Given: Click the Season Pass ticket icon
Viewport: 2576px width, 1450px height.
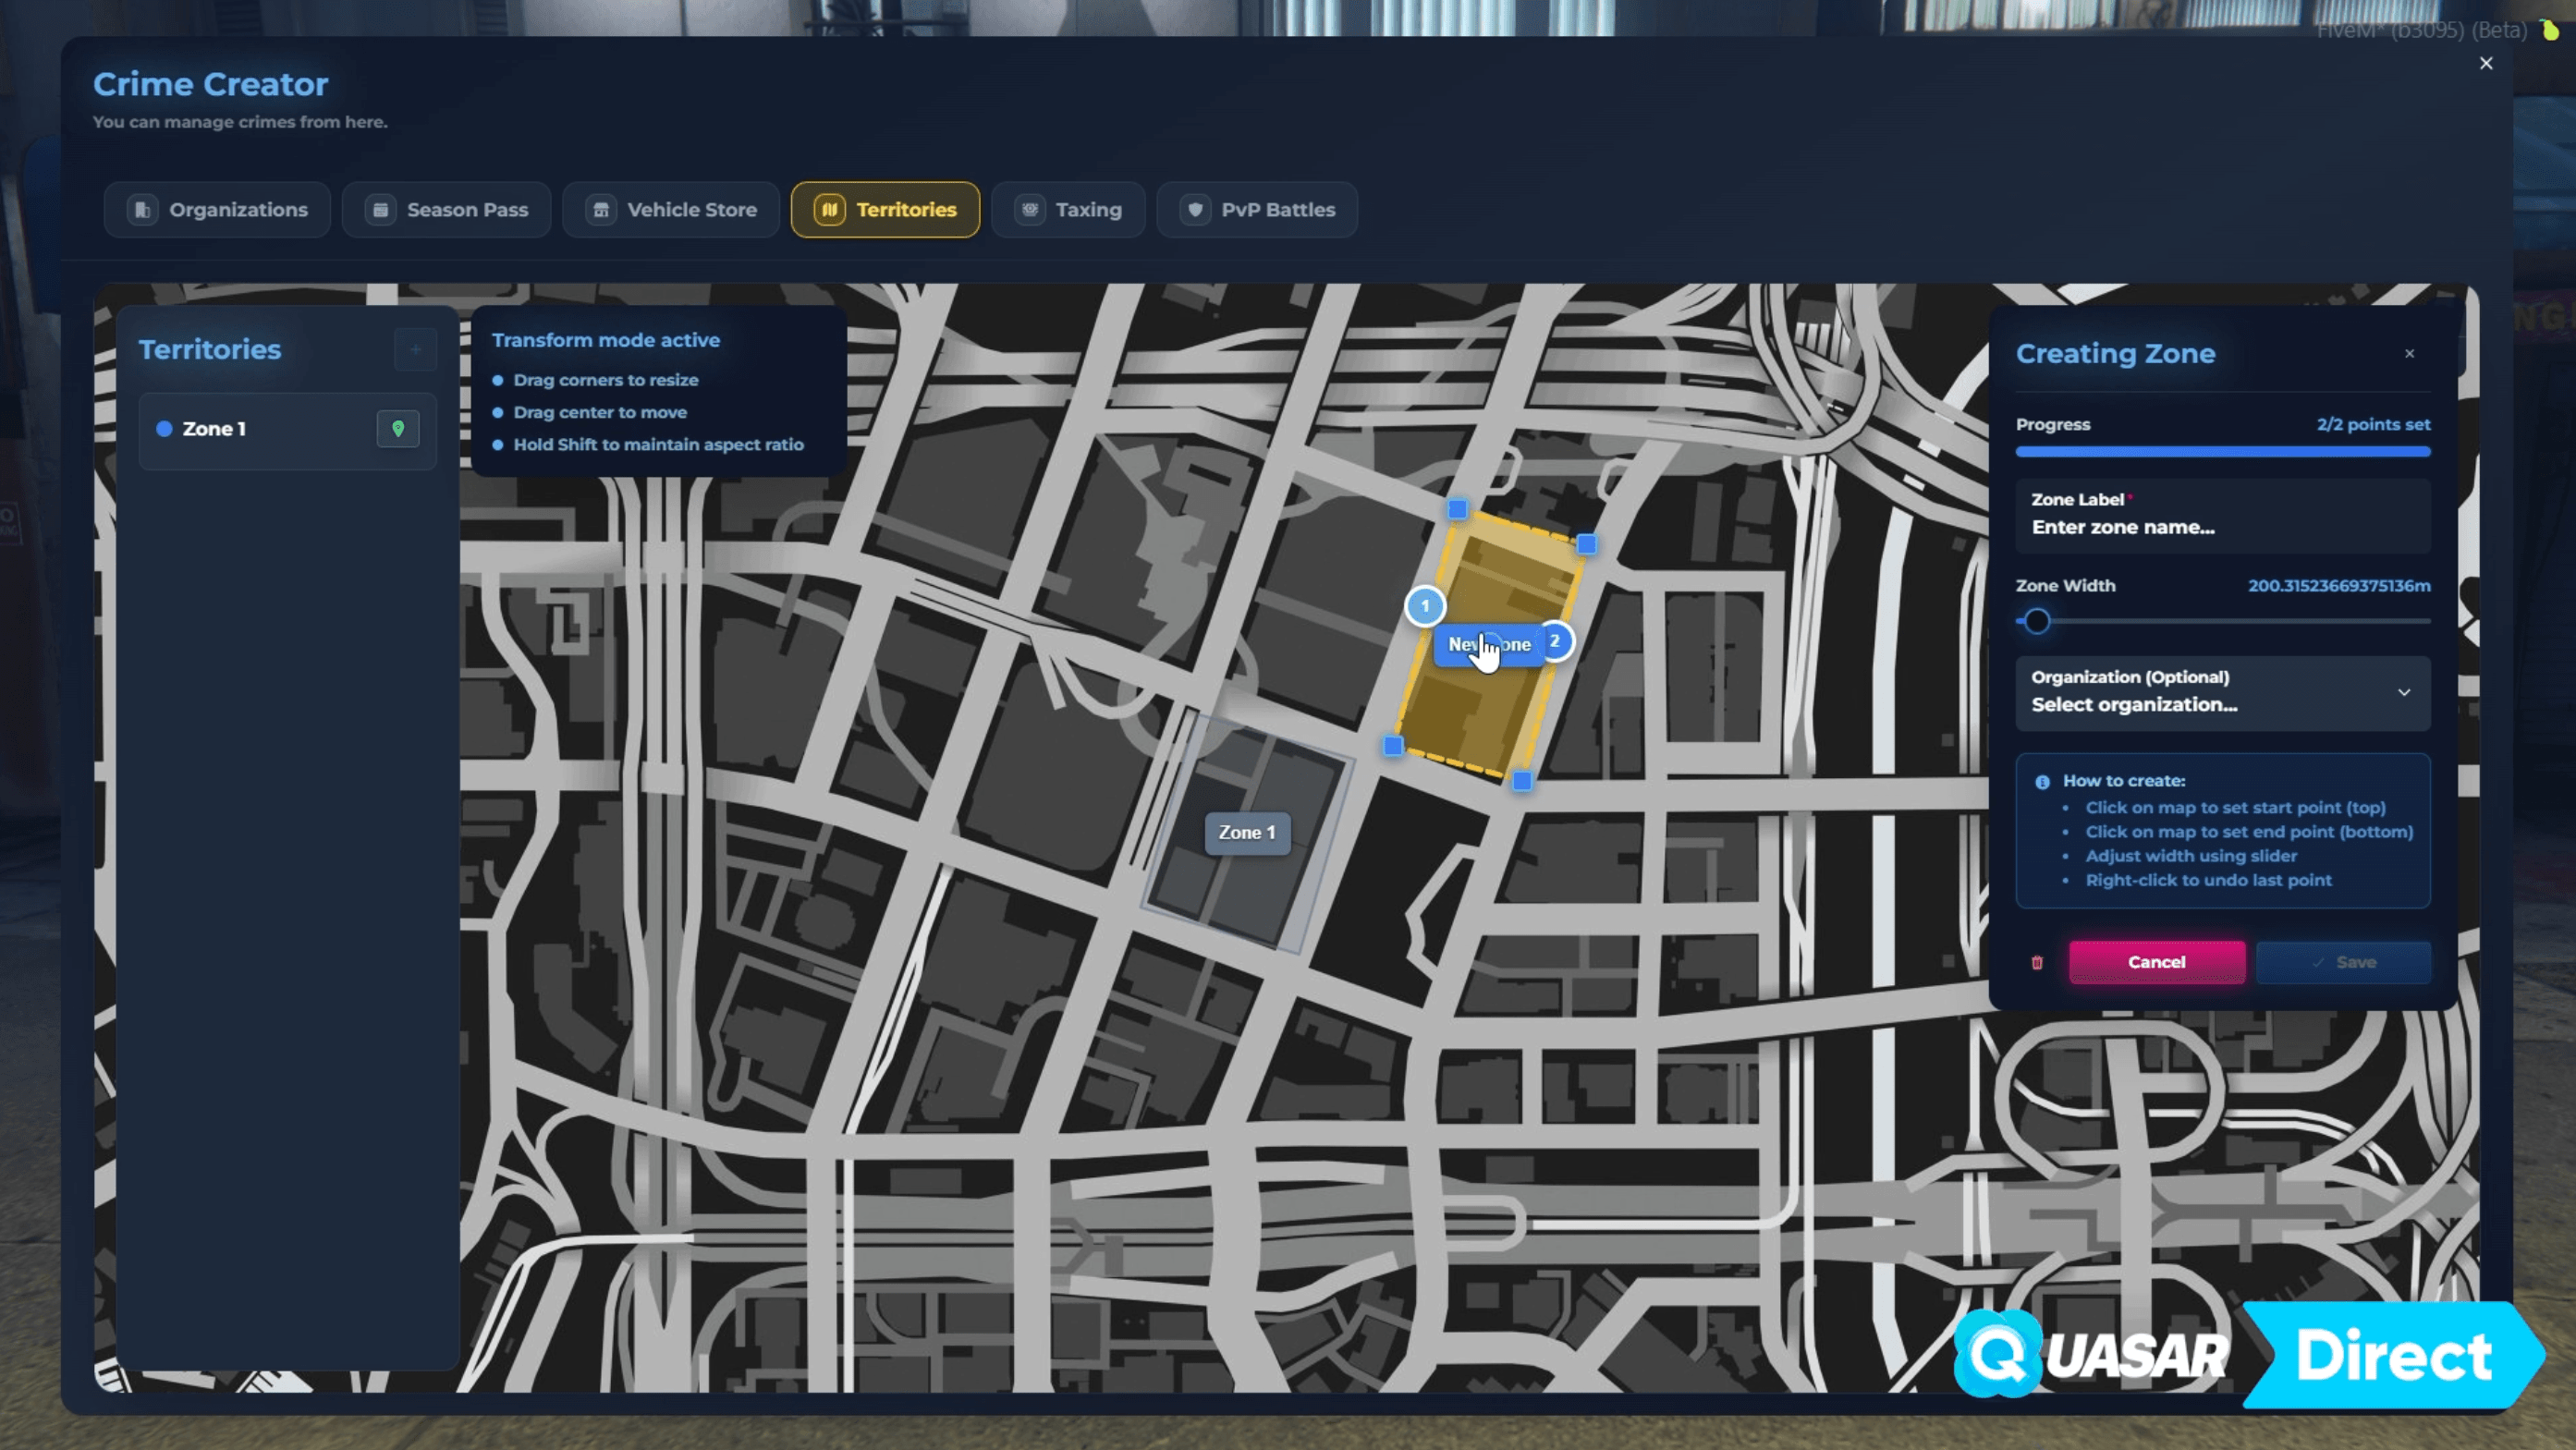Looking at the screenshot, I should (x=380, y=210).
